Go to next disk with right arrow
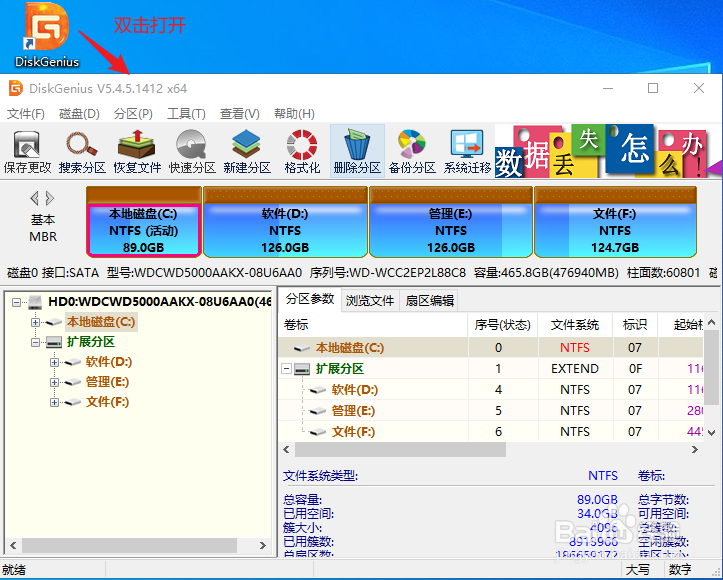The width and height of the screenshot is (723, 580). click(50, 198)
